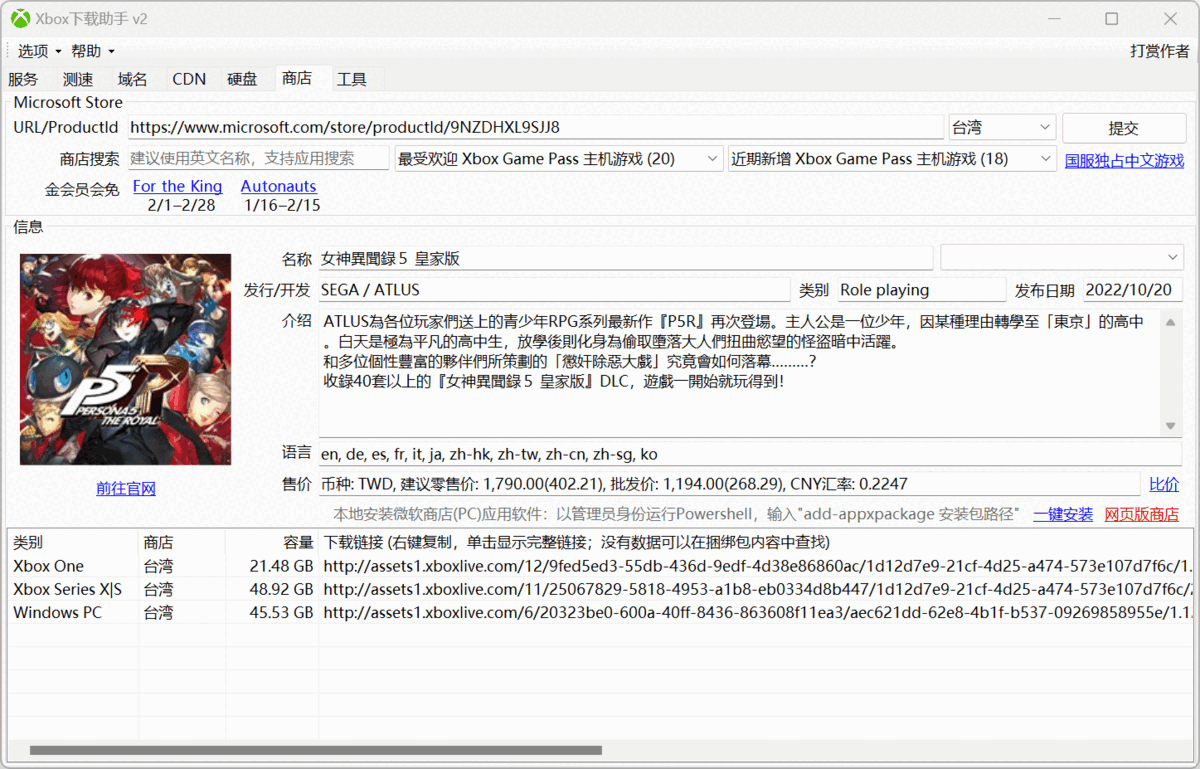
Task: Click the 2/1–2/28 date under For the King
Action: [181, 205]
